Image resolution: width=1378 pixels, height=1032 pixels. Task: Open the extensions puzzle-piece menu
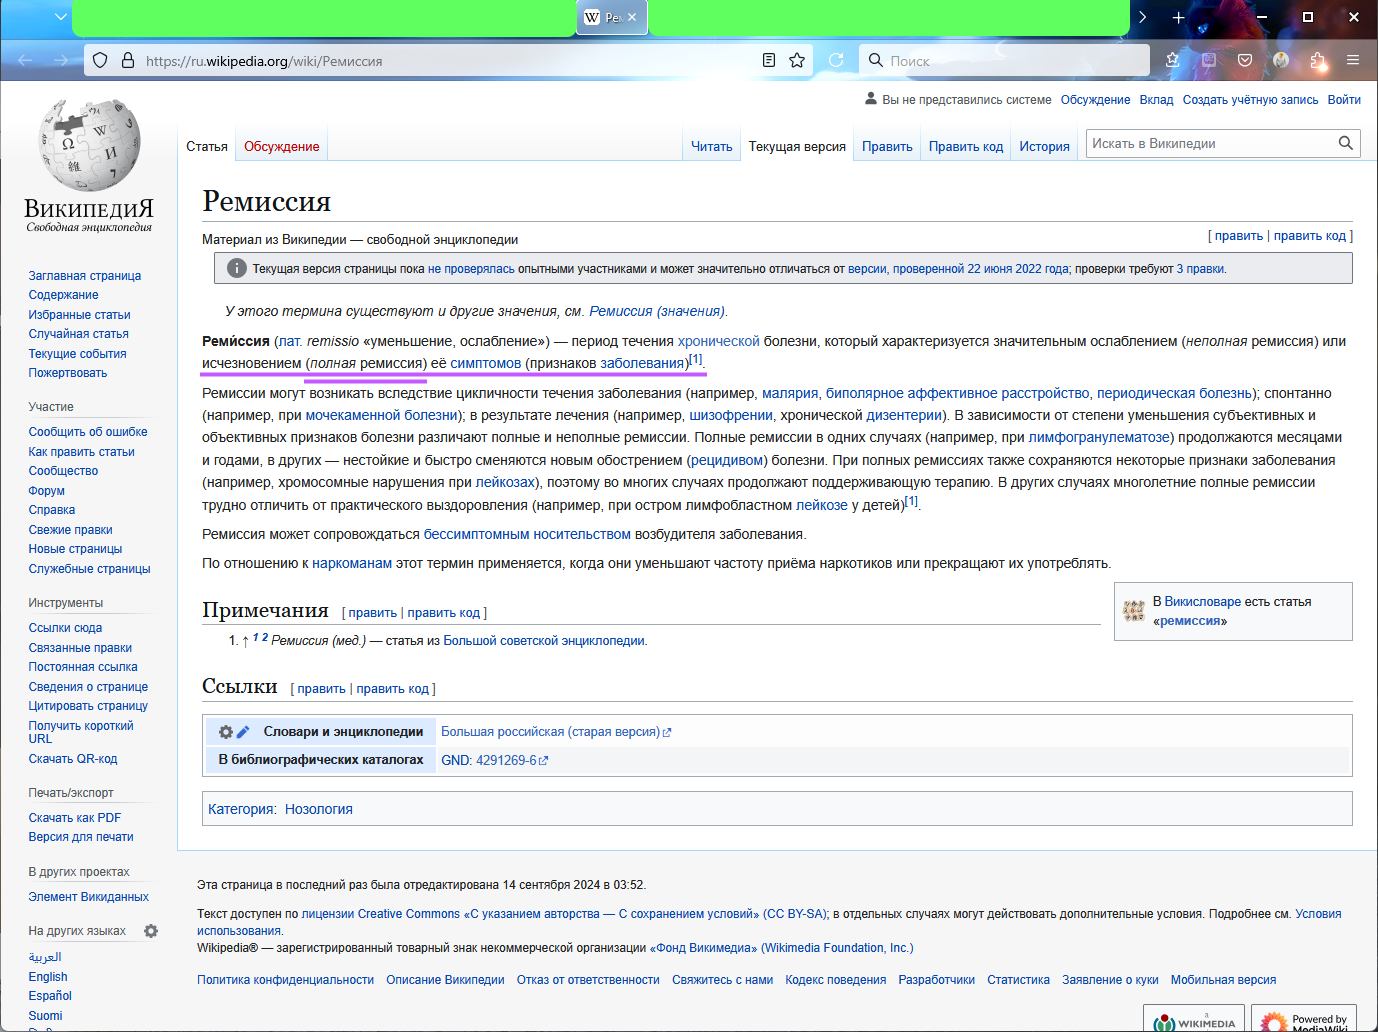click(1318, 60)
